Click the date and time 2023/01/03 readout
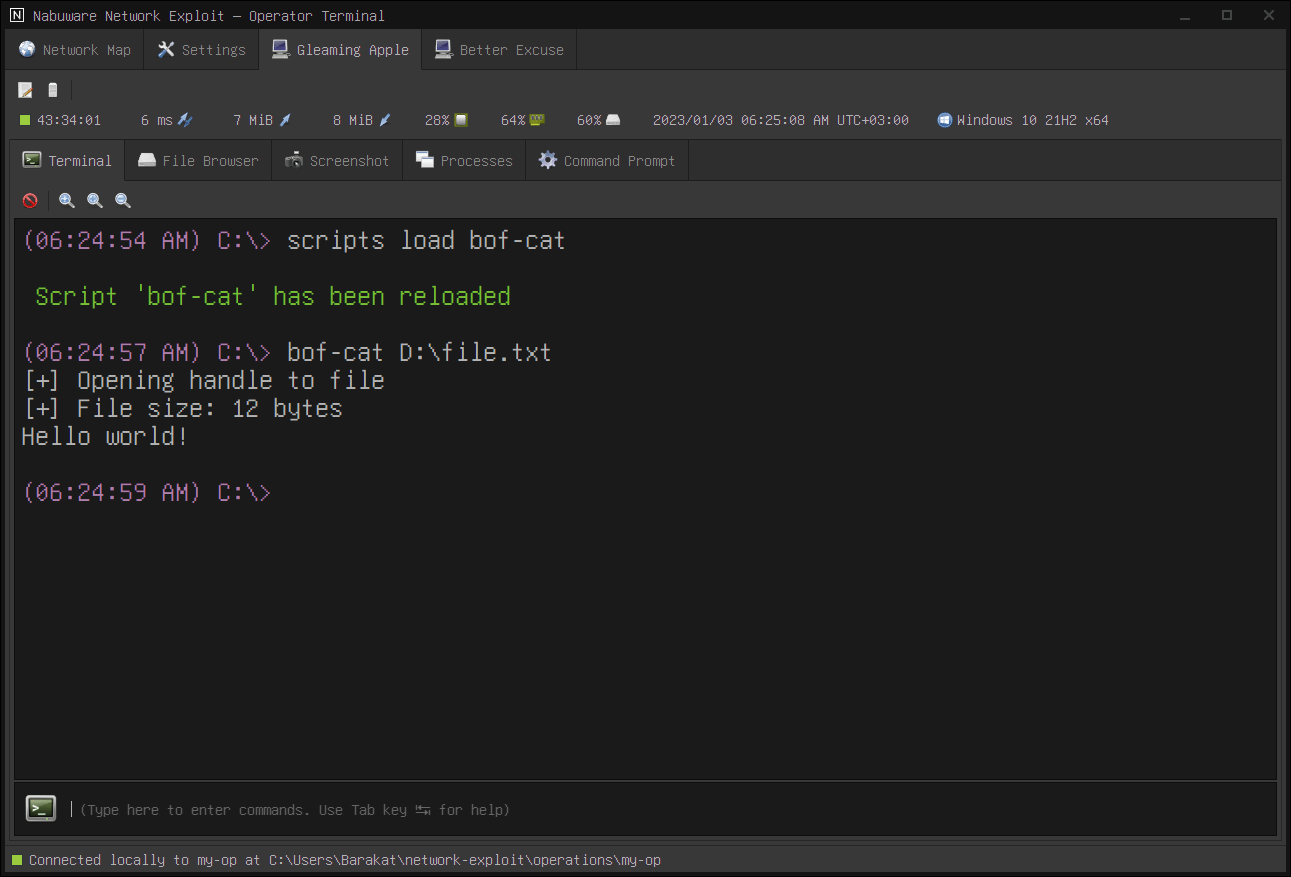Screen dimensions: 1291x877 click(781, 120)
